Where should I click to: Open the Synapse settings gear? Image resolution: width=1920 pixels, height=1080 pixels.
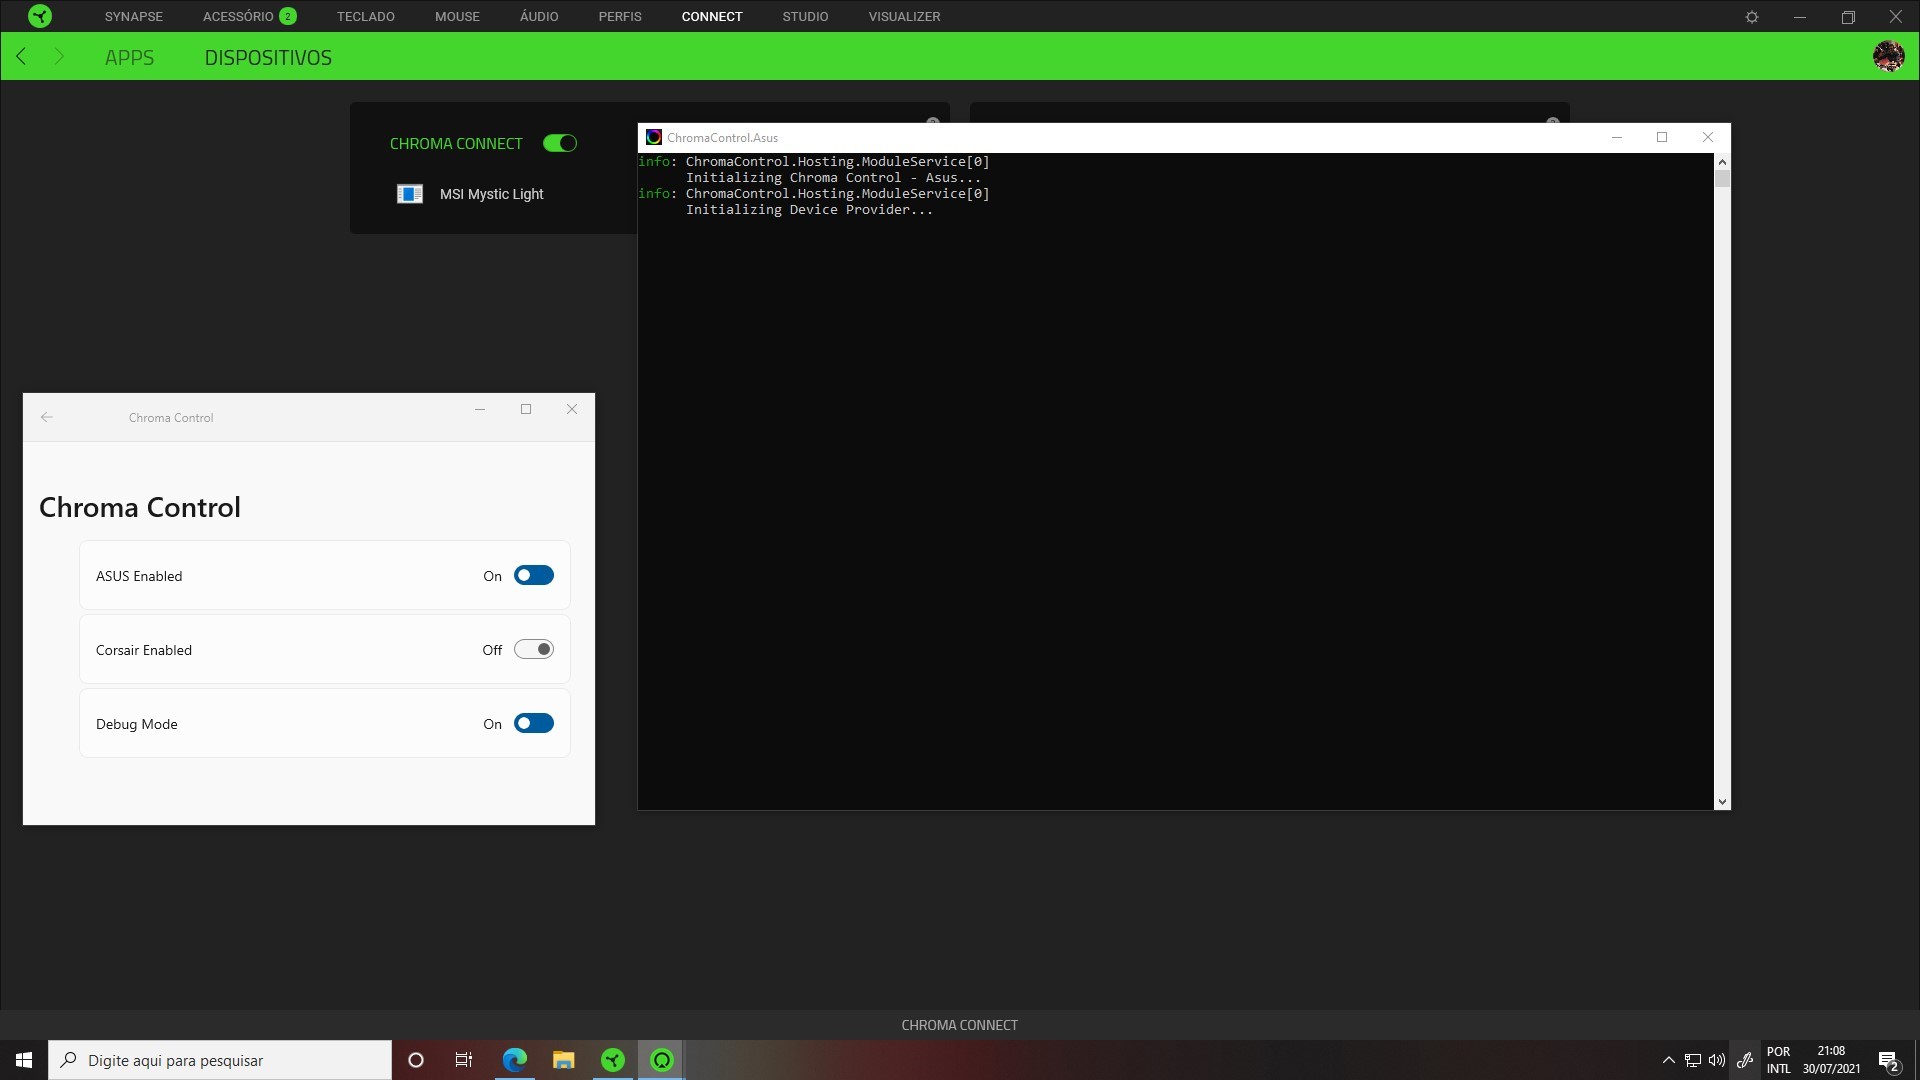tap(1753, 16)
